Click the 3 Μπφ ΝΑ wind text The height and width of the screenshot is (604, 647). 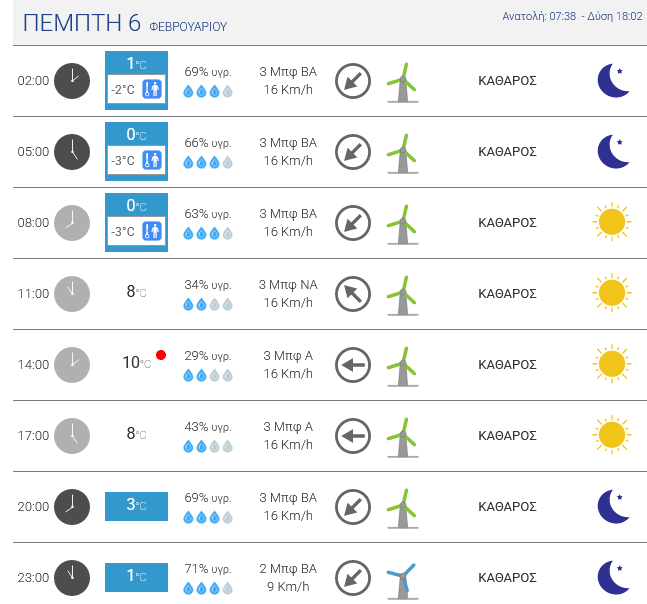(288, 285)
